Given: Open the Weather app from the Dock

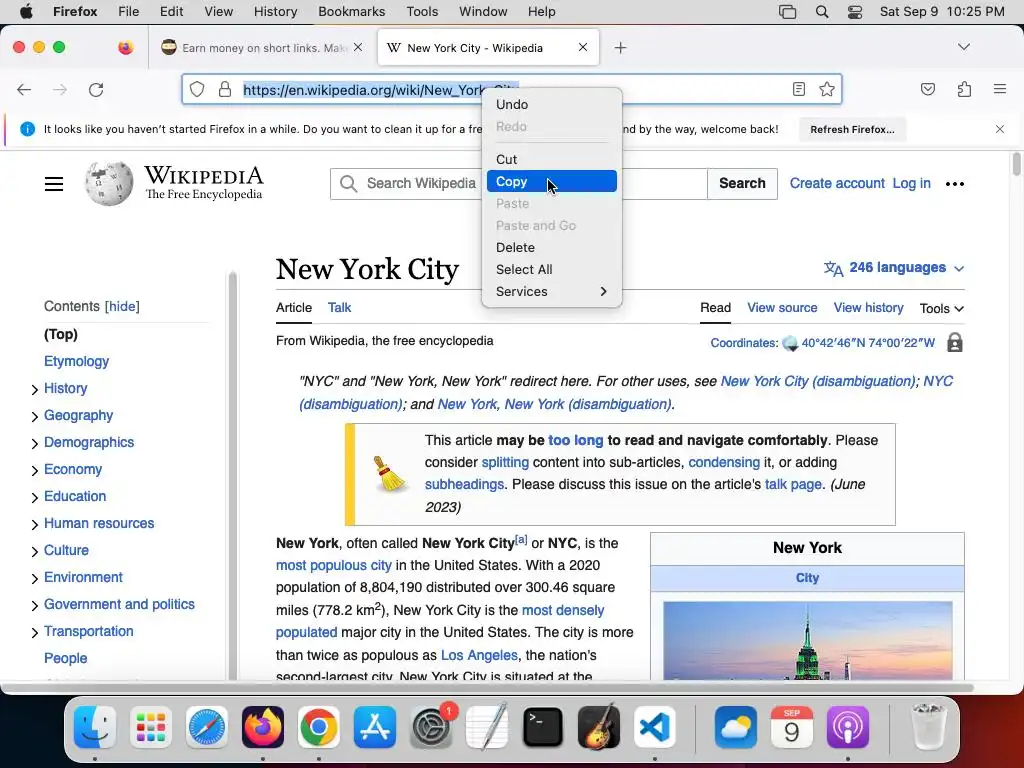Looking at the screenshot, I should [x=736, y=727].
